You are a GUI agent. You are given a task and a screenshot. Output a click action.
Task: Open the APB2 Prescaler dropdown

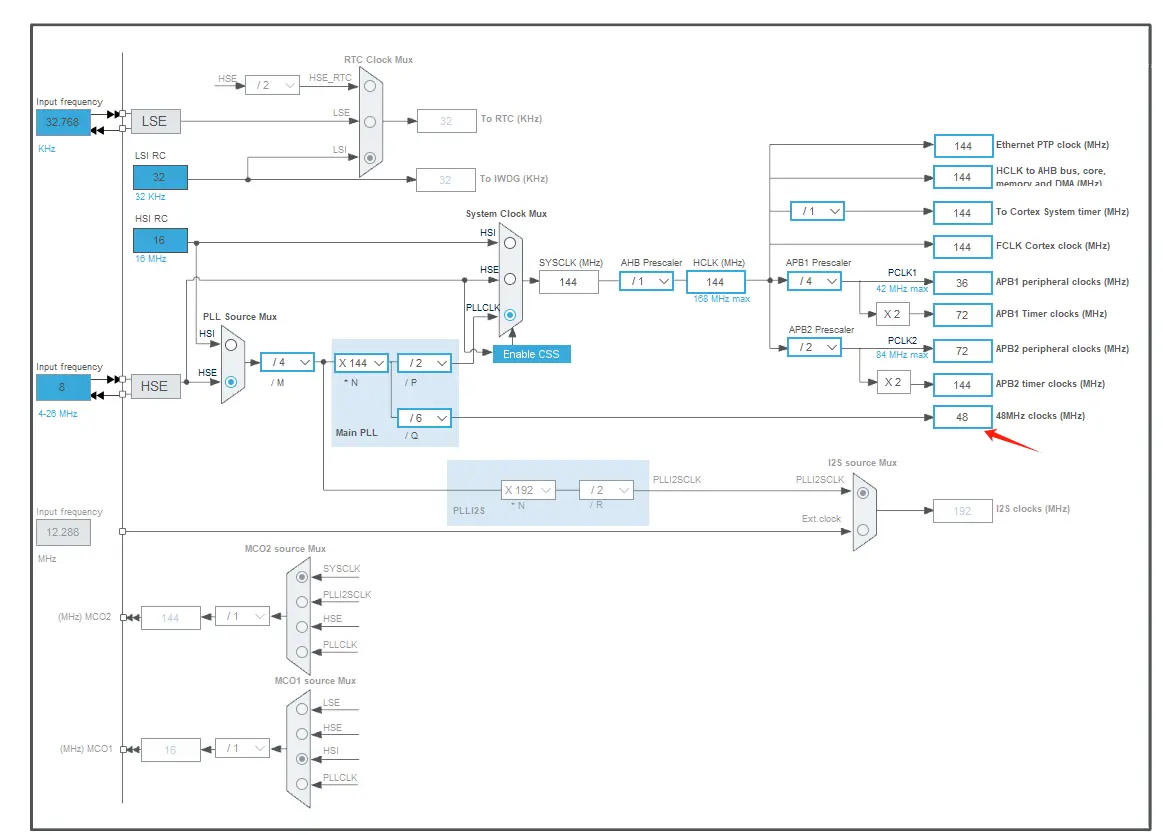[x=814, y=347]
